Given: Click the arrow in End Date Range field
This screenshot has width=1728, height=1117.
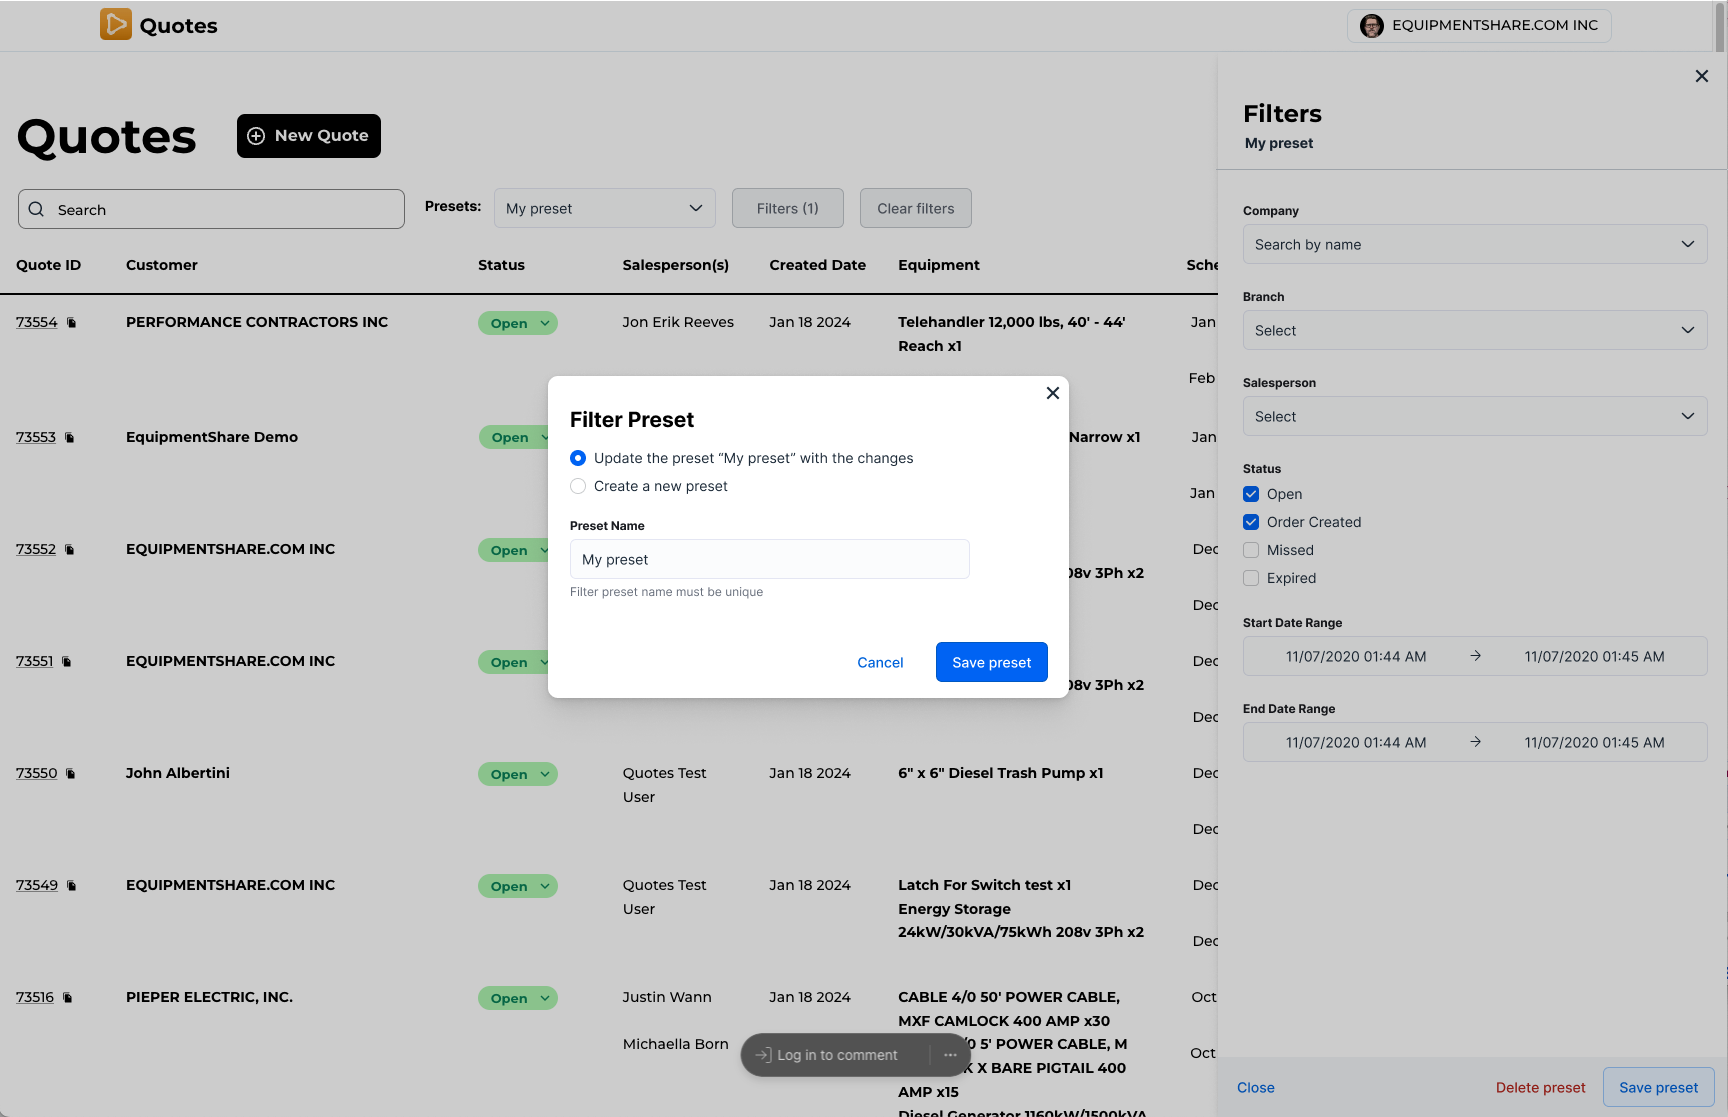Looking at the screenshot, I should click(1475, 742).
